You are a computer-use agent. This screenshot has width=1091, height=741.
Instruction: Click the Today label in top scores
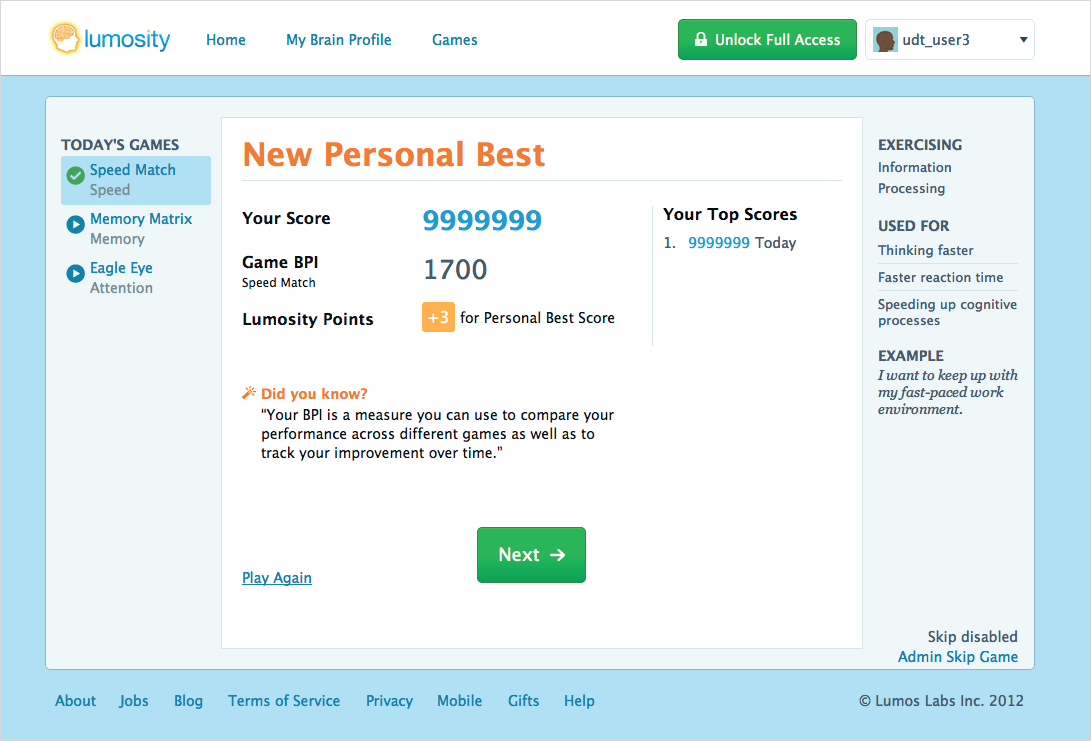click(x=775, y=243)
